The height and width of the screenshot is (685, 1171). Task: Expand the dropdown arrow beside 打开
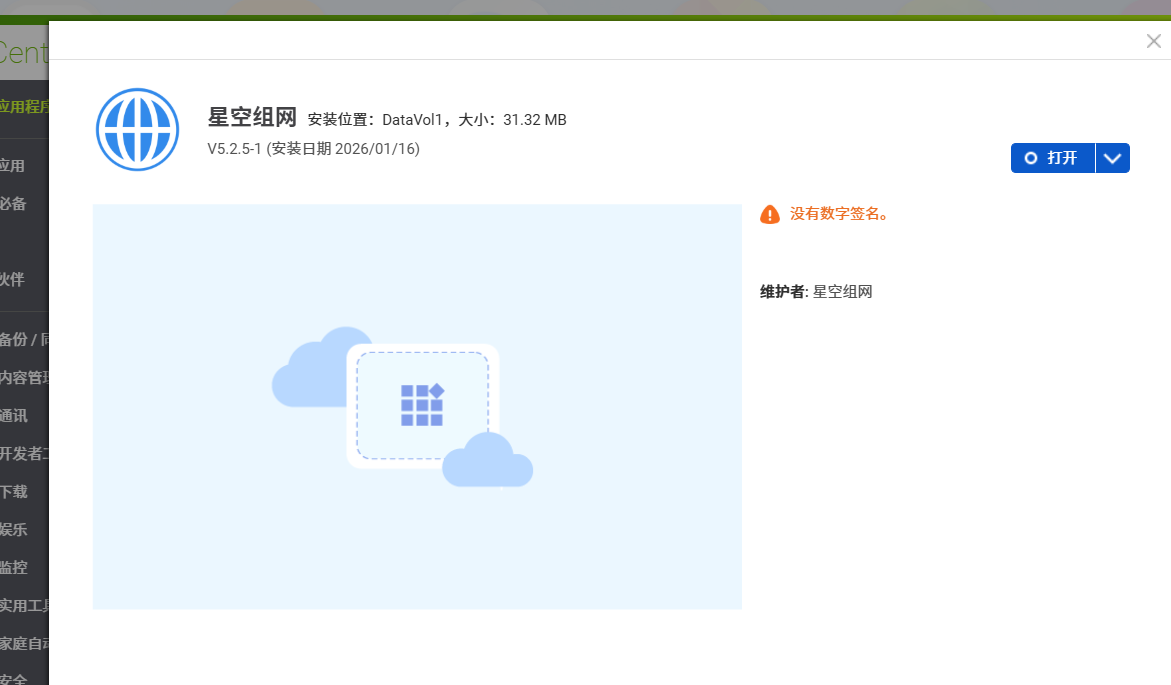point(1113,158)
